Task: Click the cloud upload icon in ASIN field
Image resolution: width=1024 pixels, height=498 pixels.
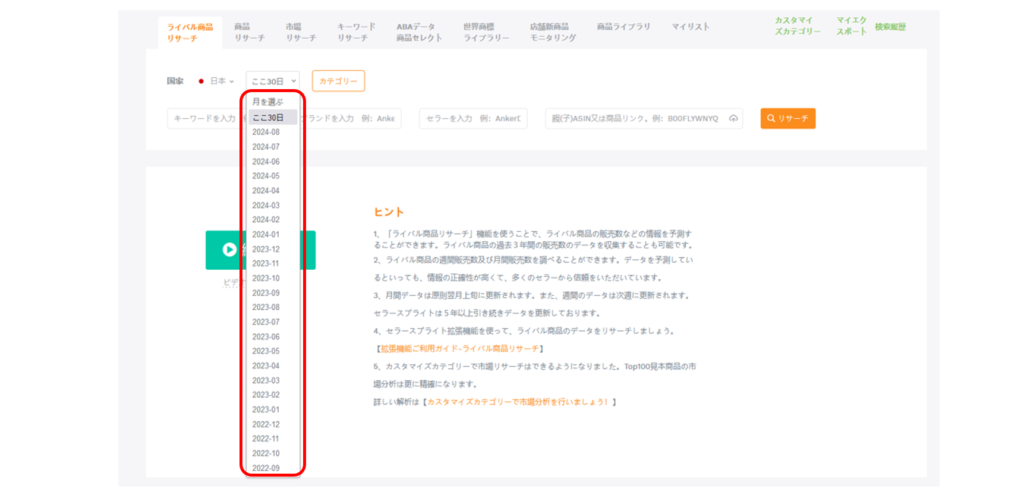Action: pyautogui.click(x=733, y=118)
